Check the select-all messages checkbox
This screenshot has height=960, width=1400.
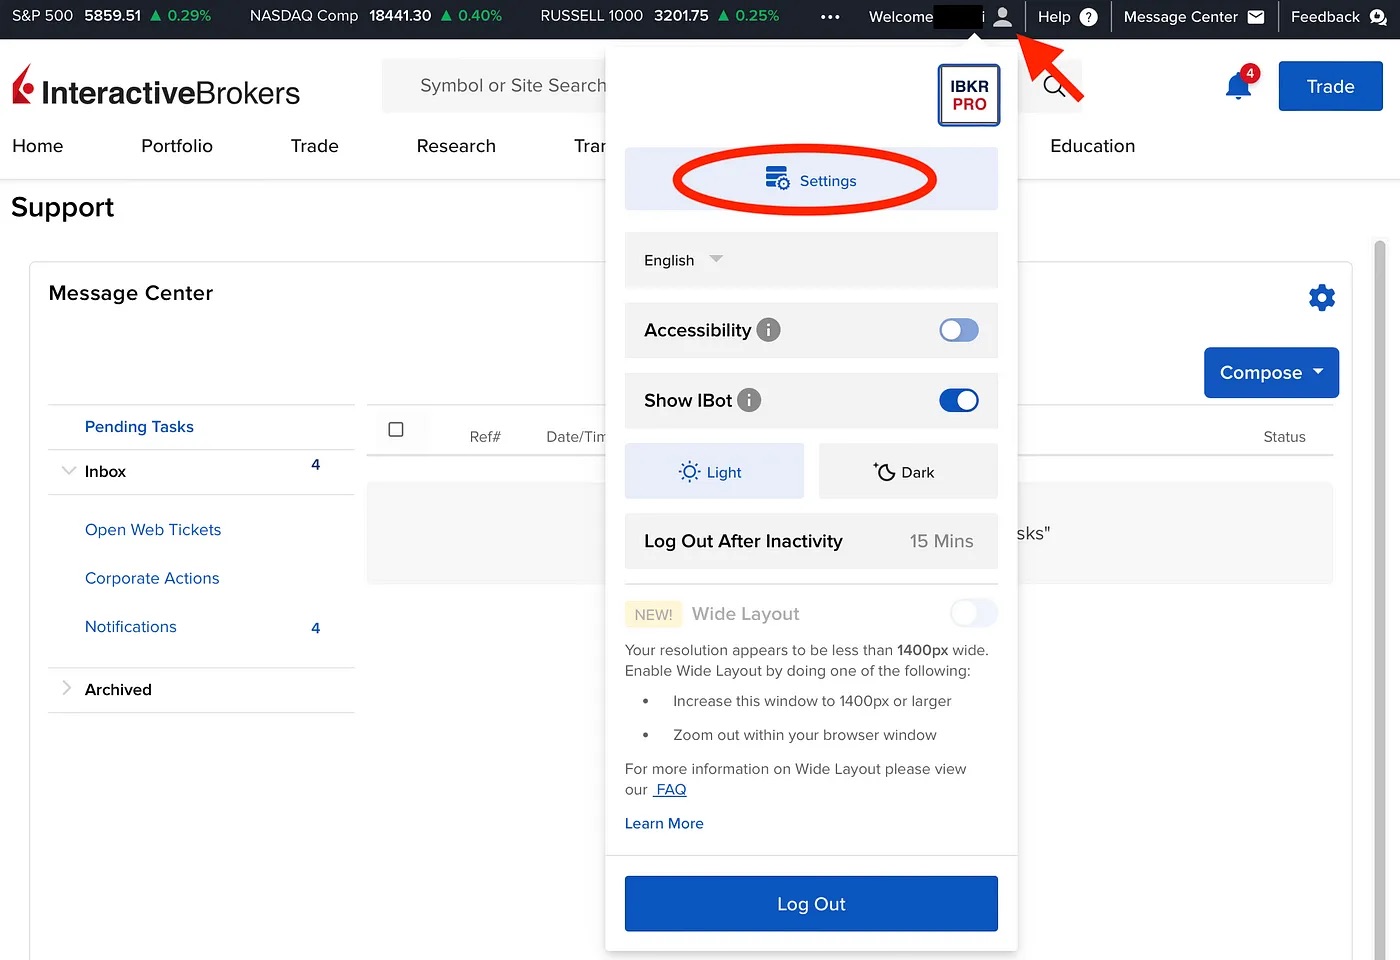coord(396,429)
